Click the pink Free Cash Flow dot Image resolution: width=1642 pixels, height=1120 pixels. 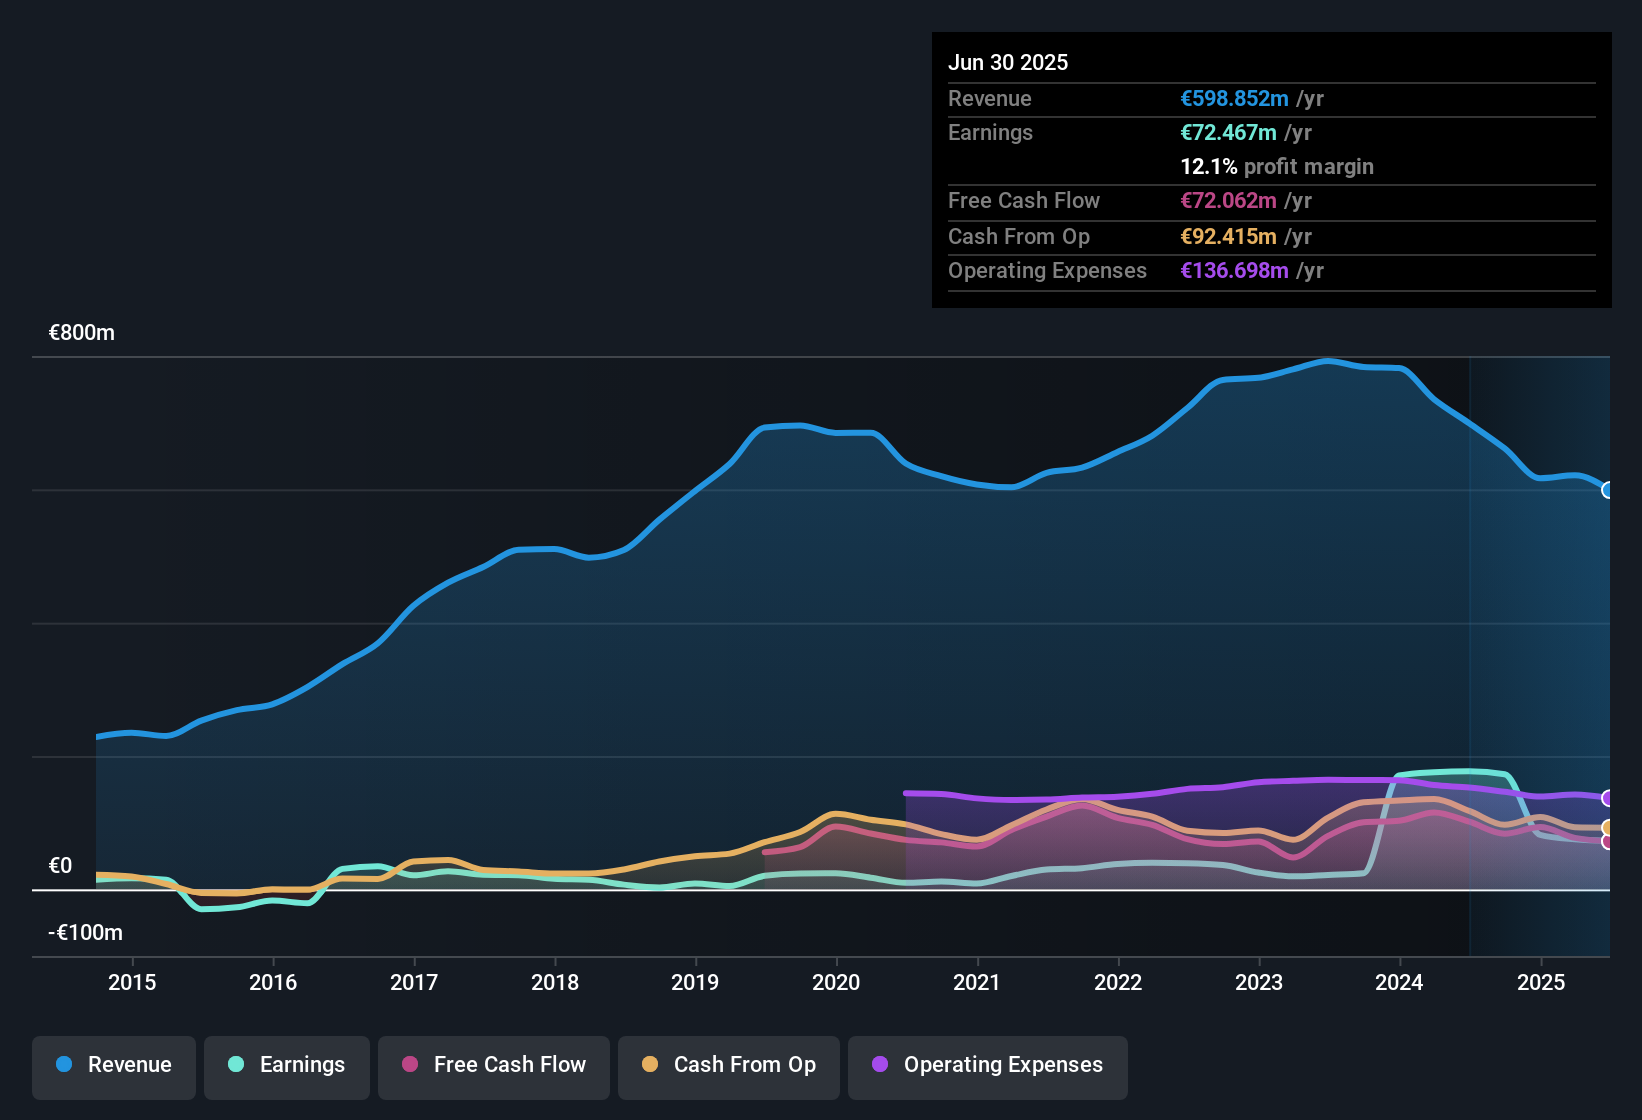(x=410, y=1064)
